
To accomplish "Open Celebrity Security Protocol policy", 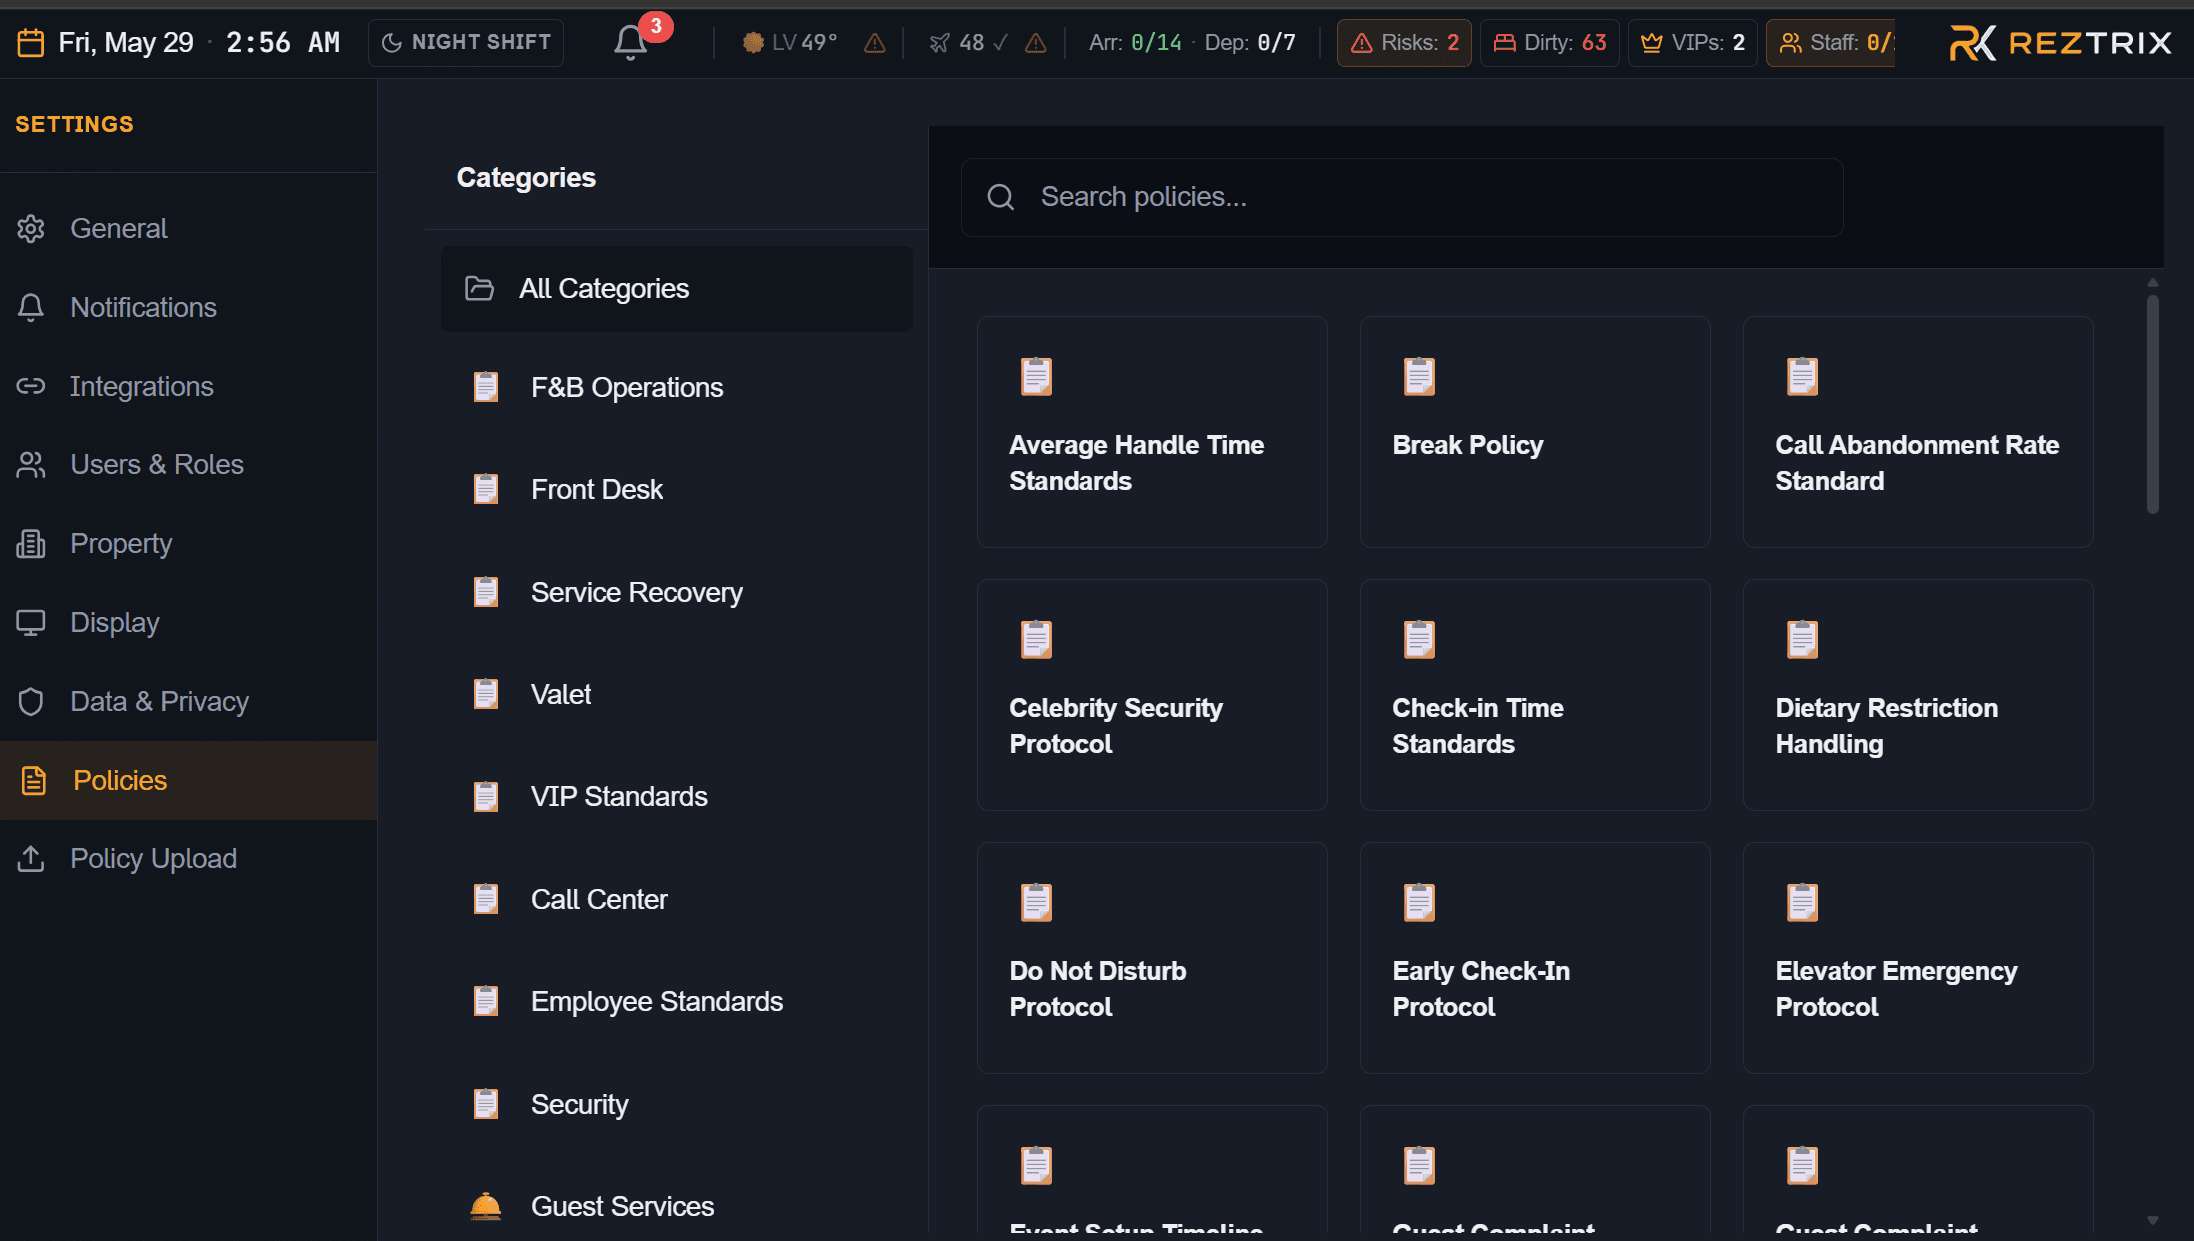I will tap(1152, 695).
